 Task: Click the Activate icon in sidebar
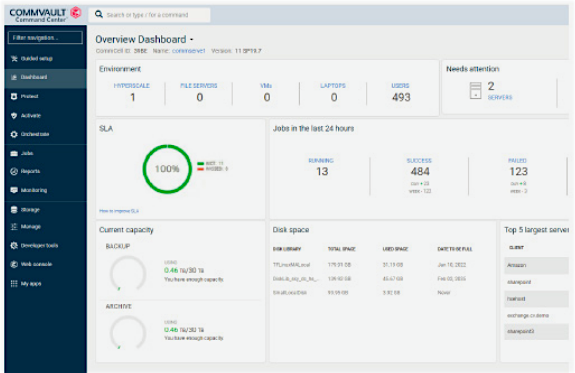point(14,116)
